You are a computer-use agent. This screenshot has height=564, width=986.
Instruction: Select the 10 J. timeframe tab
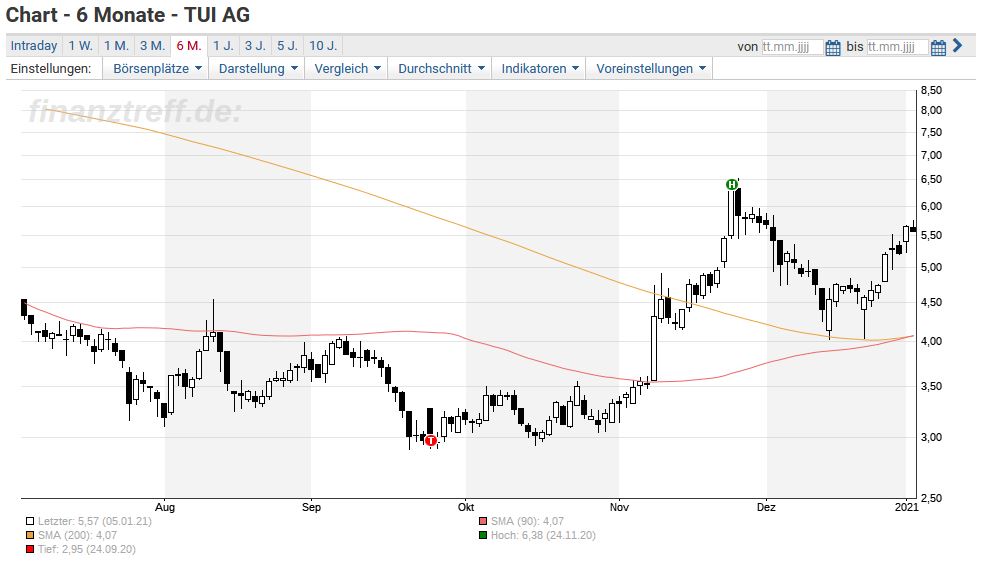point(323,46)
